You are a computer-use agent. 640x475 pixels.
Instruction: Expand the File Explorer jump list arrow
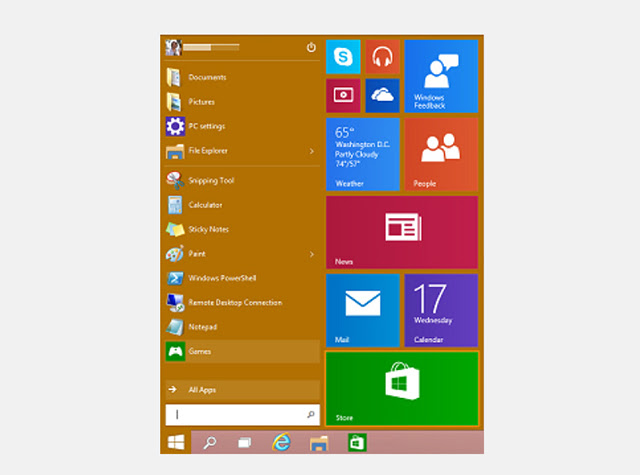(312, 151)
